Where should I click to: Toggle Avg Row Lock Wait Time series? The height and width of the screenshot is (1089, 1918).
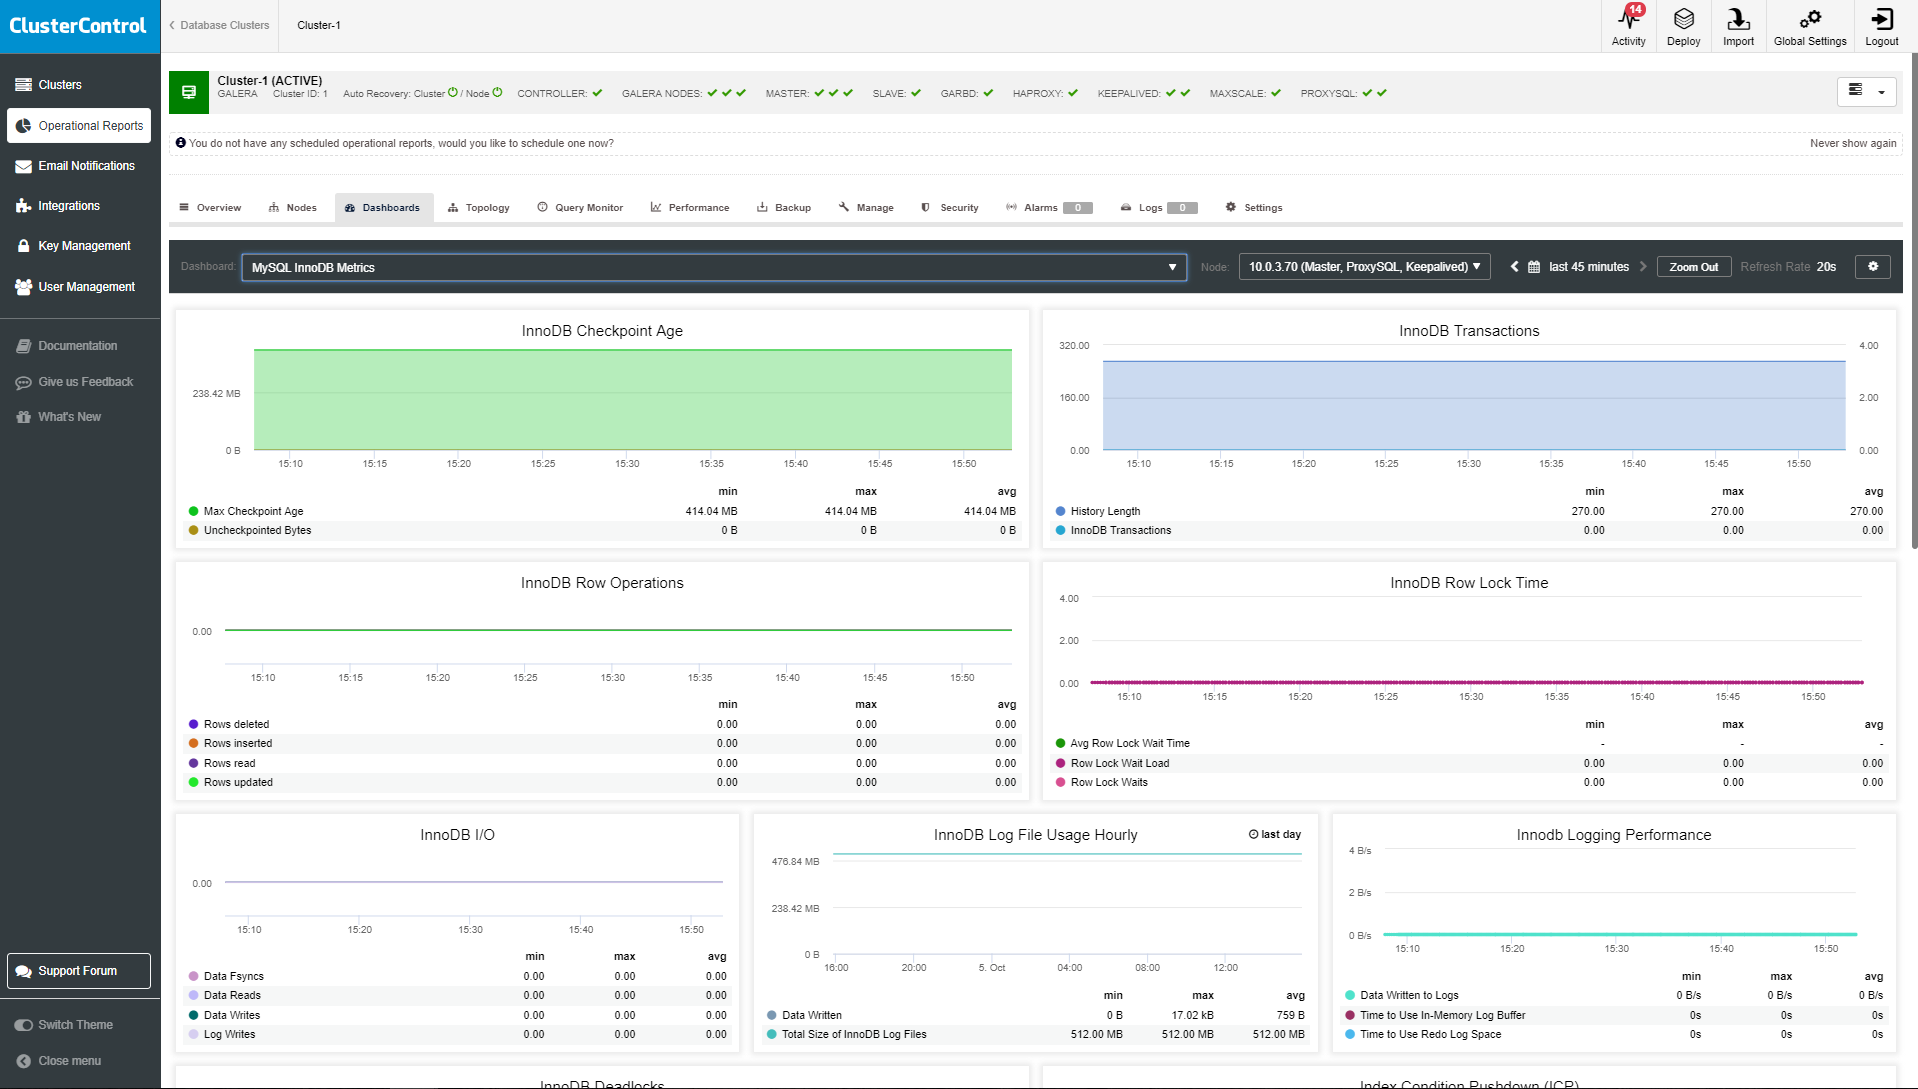[1123, 743]
